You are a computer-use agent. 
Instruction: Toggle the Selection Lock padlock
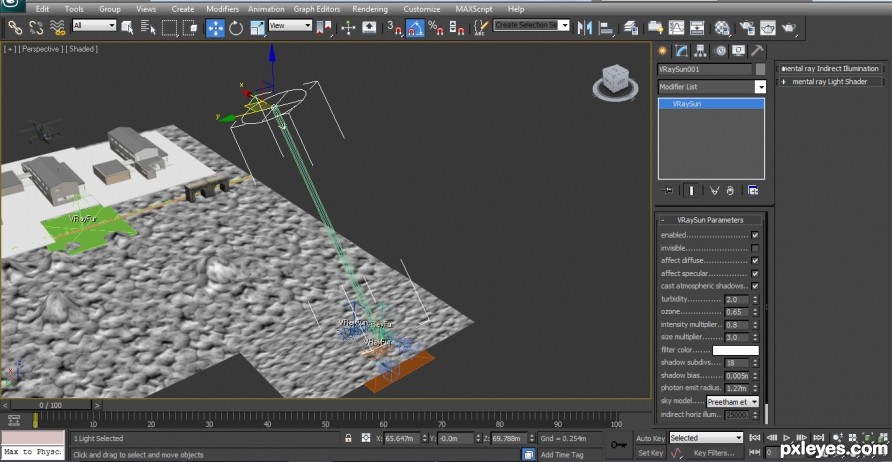click(x=348, y=438)
